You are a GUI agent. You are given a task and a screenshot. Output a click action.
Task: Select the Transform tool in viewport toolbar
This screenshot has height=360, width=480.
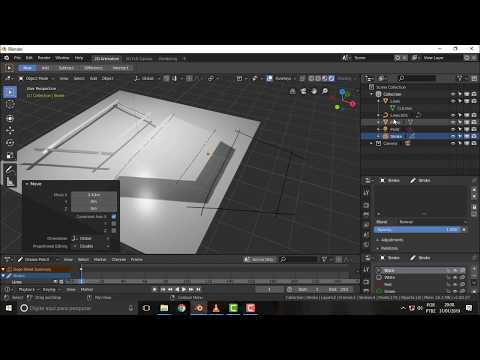[10, 118]
